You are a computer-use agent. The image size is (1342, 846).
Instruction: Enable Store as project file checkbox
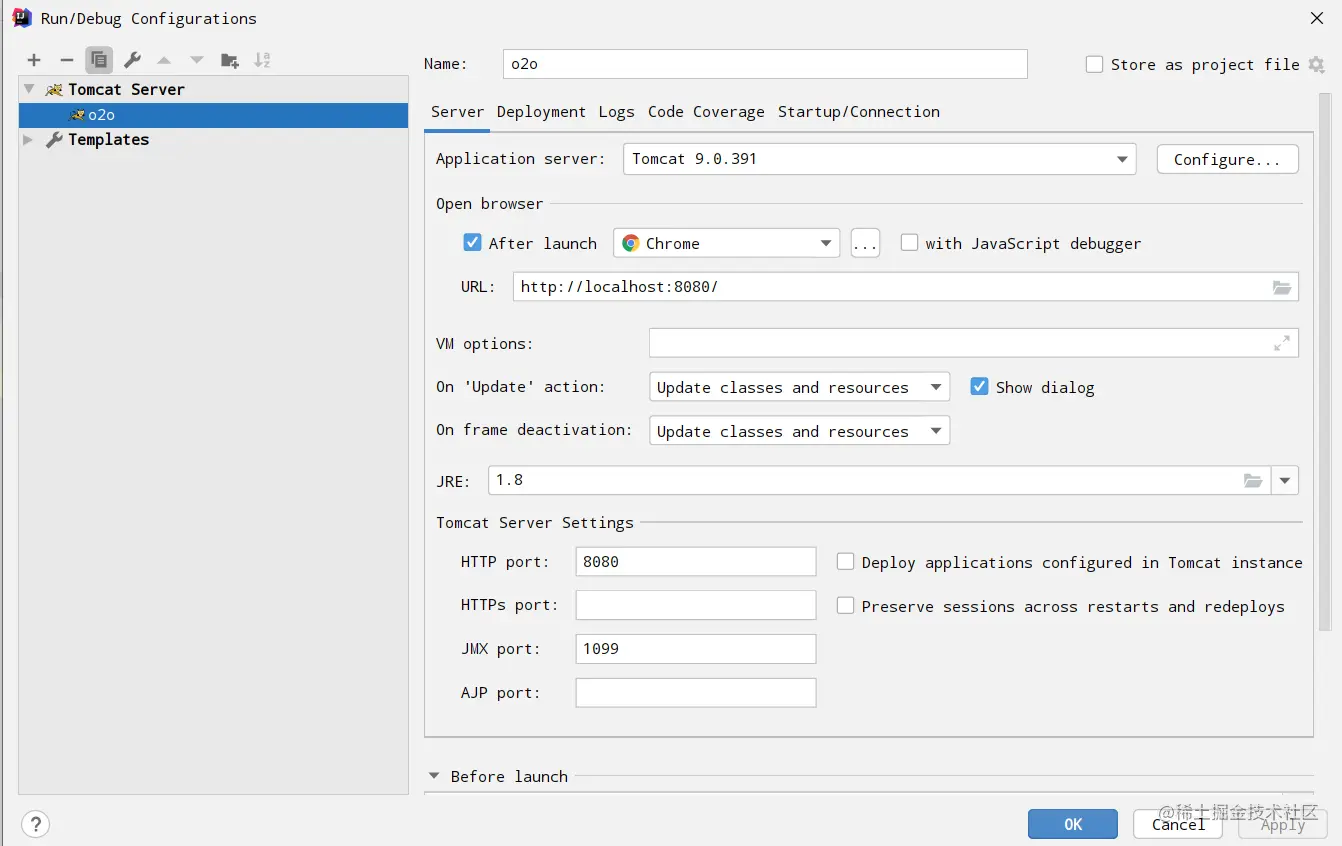(1094, 64)
